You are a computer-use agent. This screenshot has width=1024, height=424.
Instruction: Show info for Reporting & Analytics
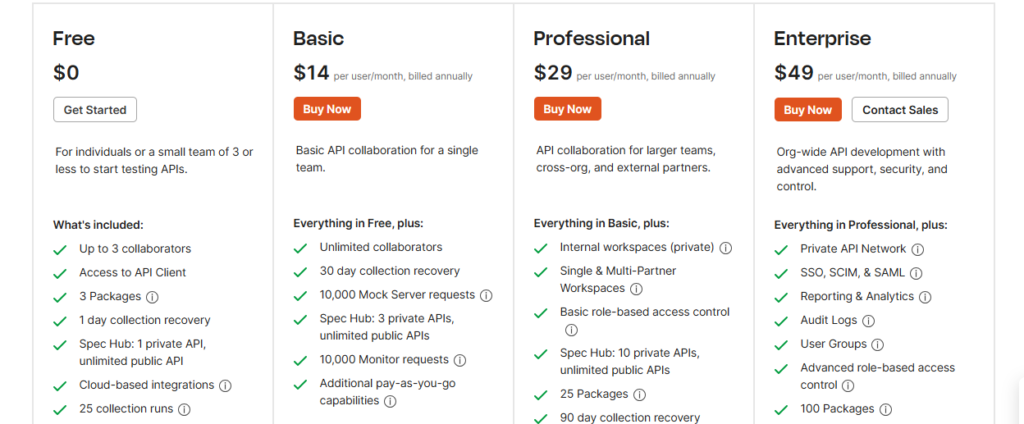(x=925, y=297)
